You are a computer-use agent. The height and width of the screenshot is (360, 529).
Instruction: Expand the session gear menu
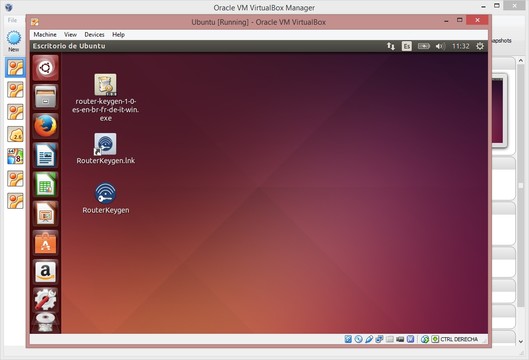480,46
